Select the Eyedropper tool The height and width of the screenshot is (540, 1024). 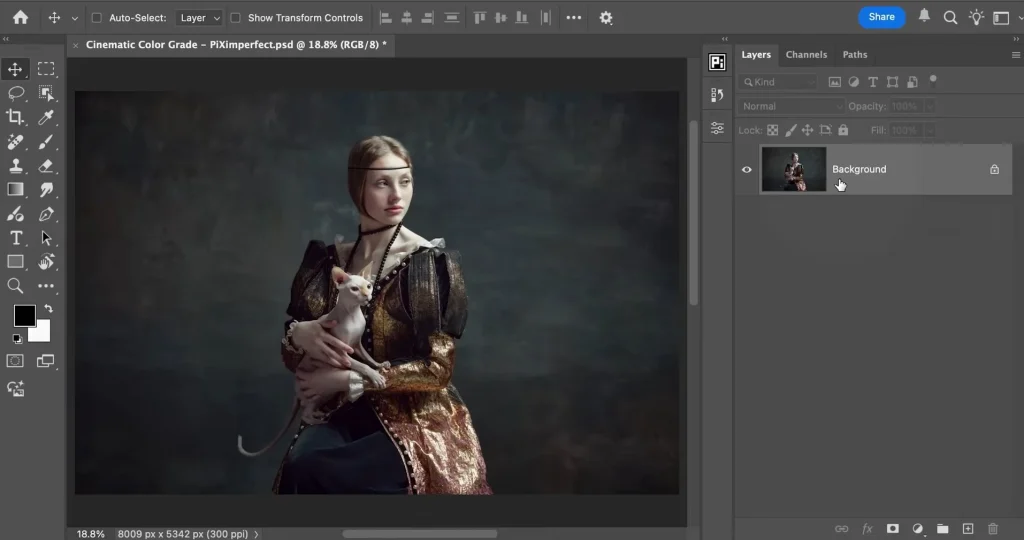pos(46,118)
